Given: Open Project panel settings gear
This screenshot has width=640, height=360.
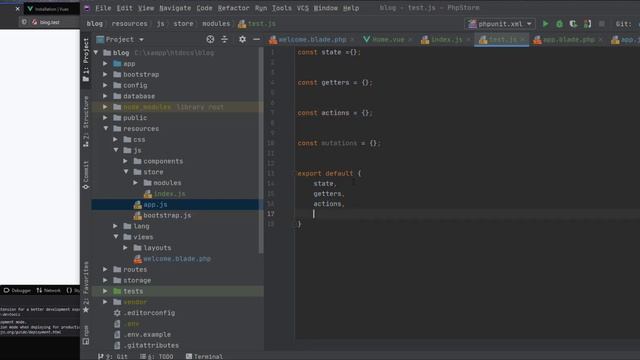Looking at the screenshot, I should [x=242, y=39].
